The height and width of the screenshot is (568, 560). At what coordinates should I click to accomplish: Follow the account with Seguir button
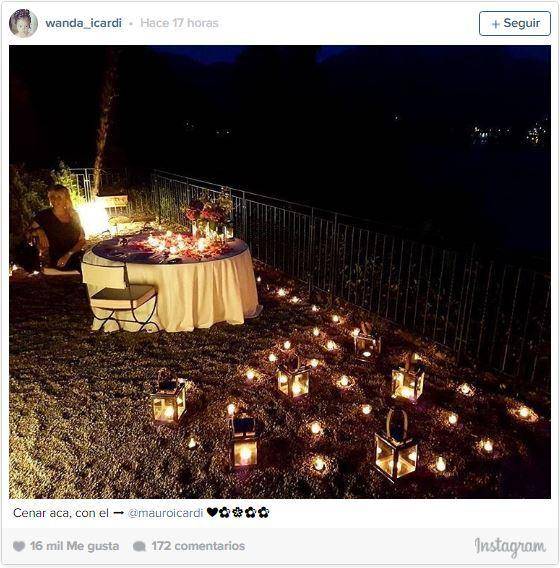(x=515, y=23)
